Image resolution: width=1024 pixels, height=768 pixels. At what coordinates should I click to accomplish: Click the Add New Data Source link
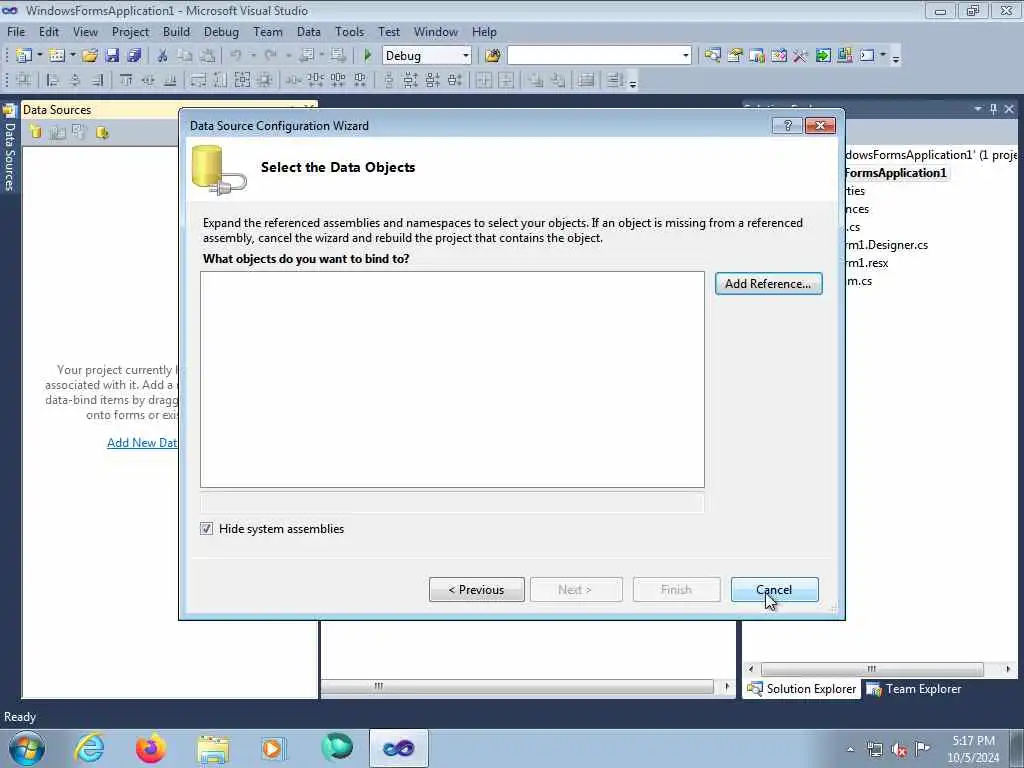[142, 443]
